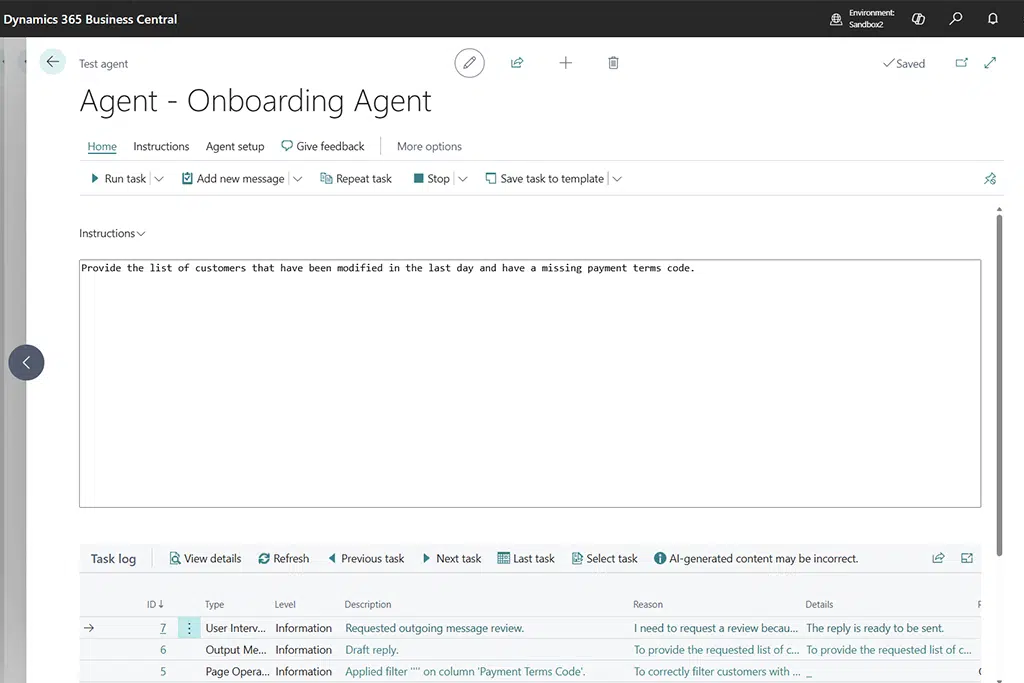Click the dark round left-chevron side button

pos(26,362)
